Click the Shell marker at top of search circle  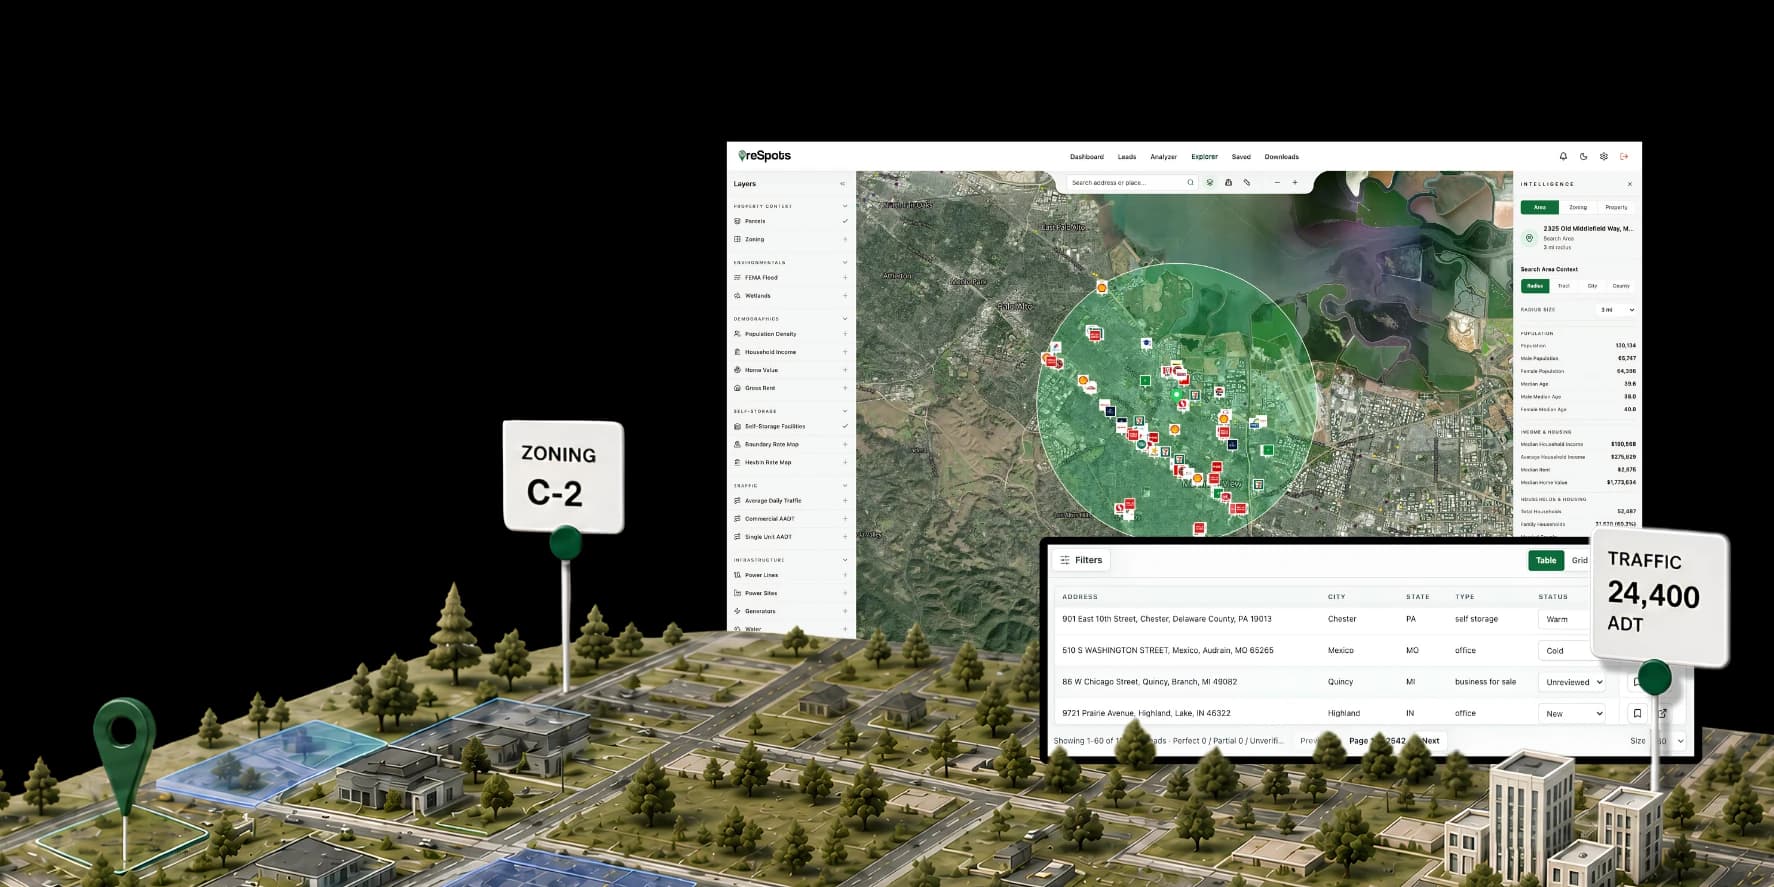pyautogui.click(x=1102, y=287)
